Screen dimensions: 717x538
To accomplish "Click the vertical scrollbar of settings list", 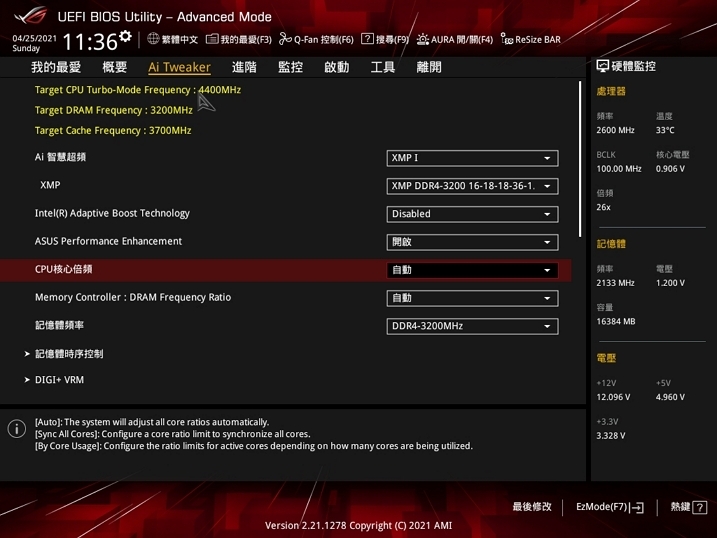I will (x=580, y=160).
